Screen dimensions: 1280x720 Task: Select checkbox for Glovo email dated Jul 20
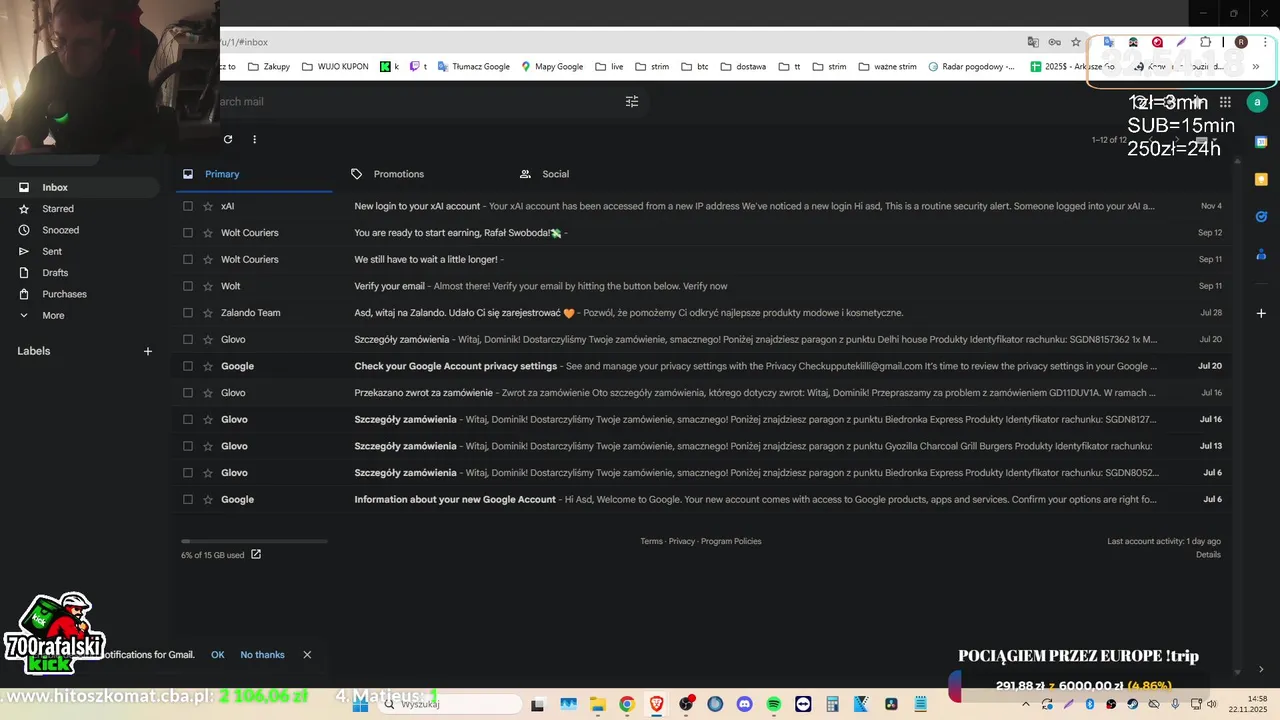pos(187,339)
